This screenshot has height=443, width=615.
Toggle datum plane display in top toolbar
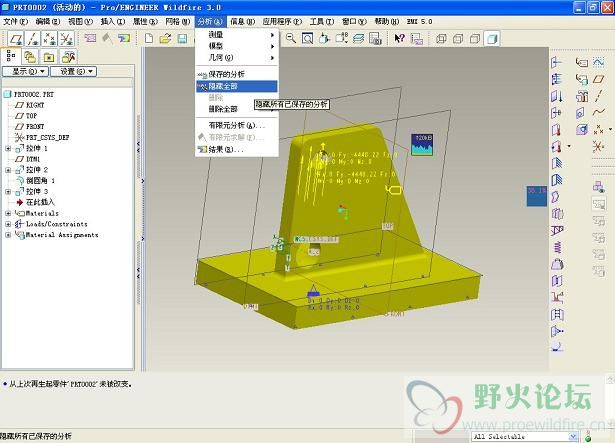(16, 39)
